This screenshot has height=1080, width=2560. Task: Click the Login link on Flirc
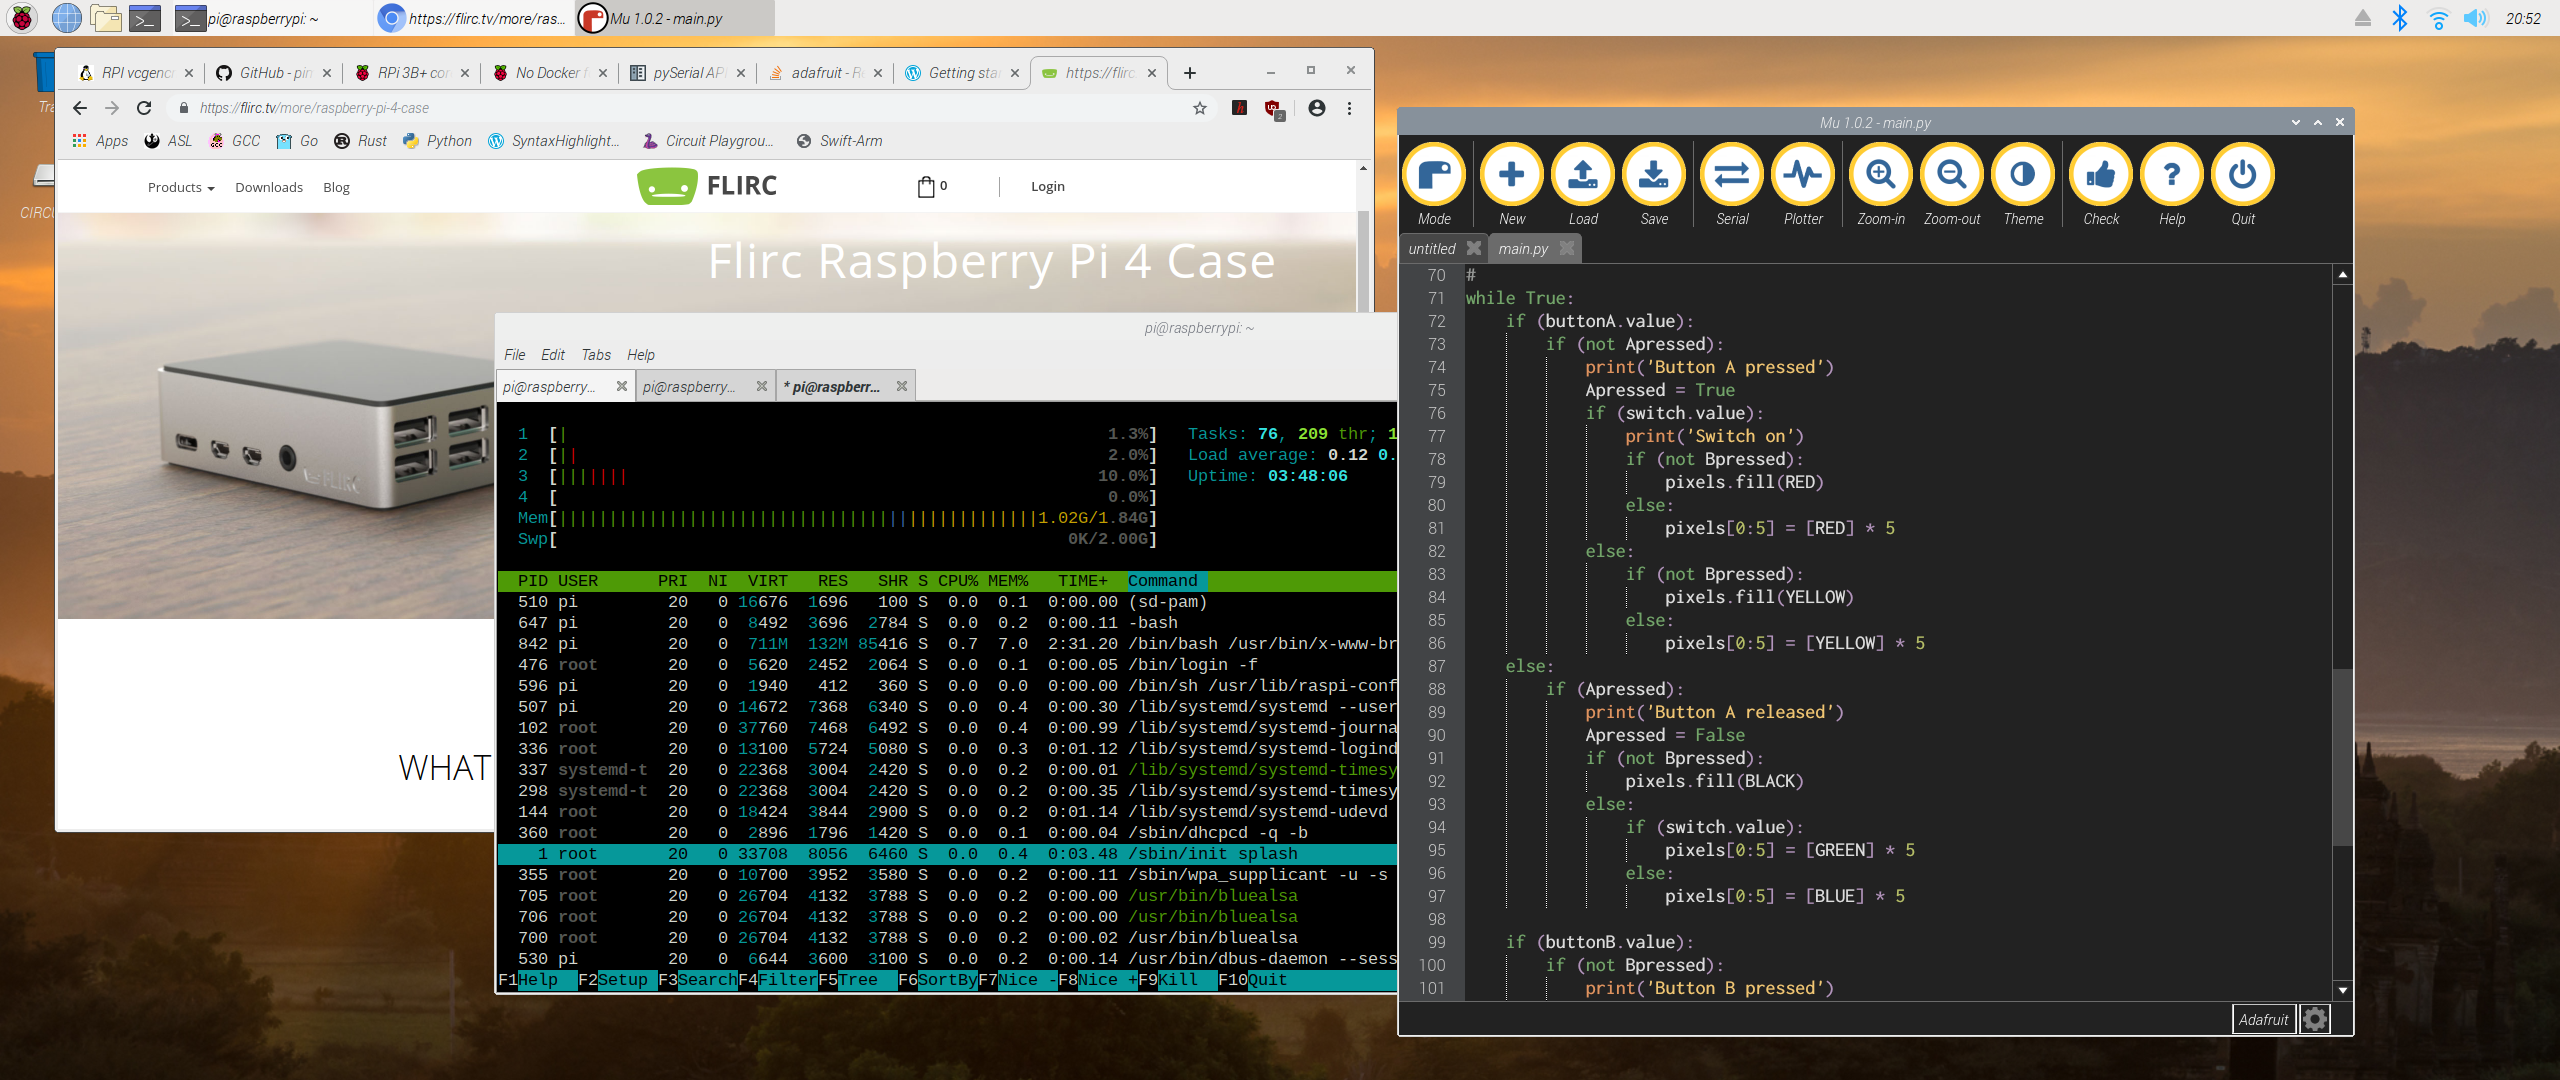tap(1048, 187)
